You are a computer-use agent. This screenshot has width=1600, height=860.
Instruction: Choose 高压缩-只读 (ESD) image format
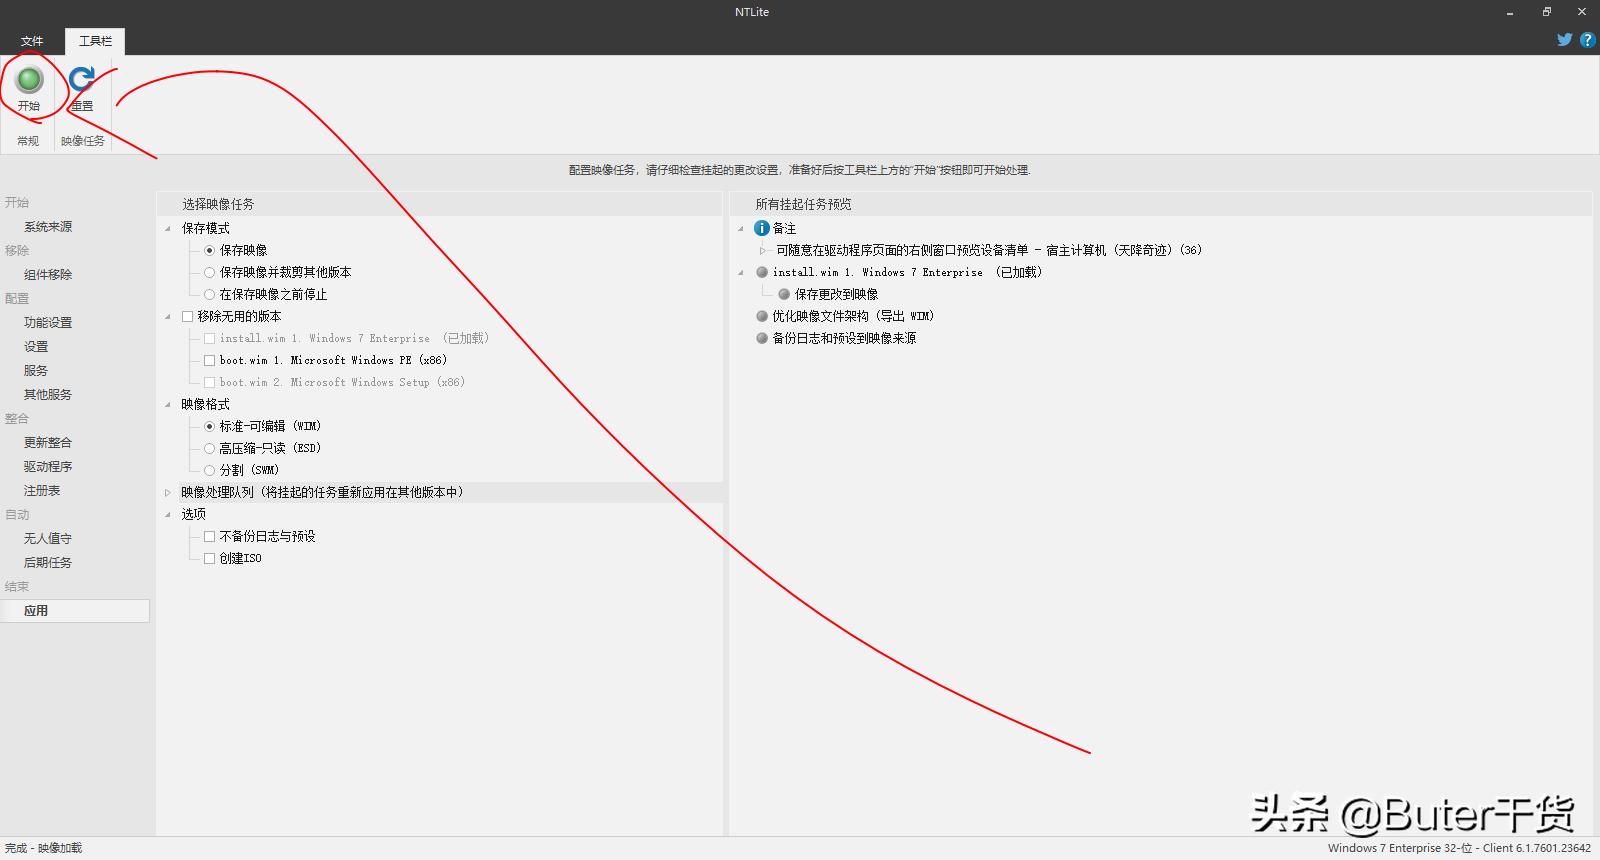tap(209, 448)
